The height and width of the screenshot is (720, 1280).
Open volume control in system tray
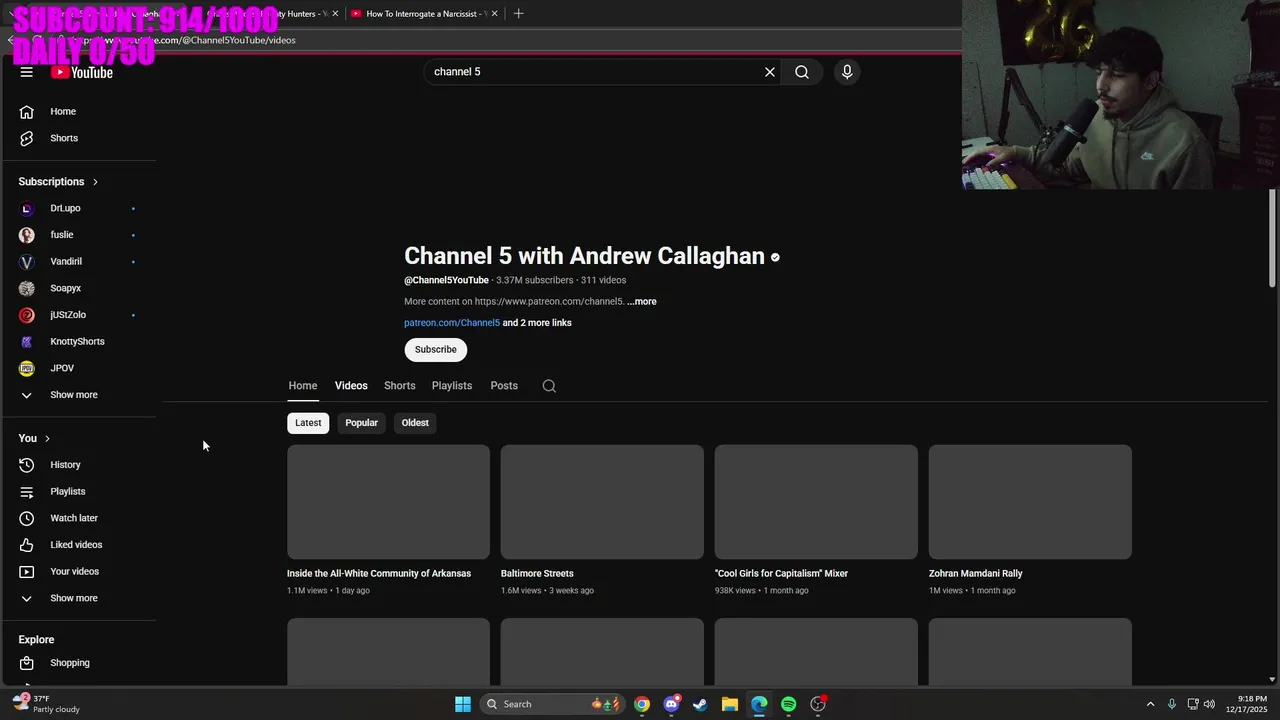coord(1209,704)
